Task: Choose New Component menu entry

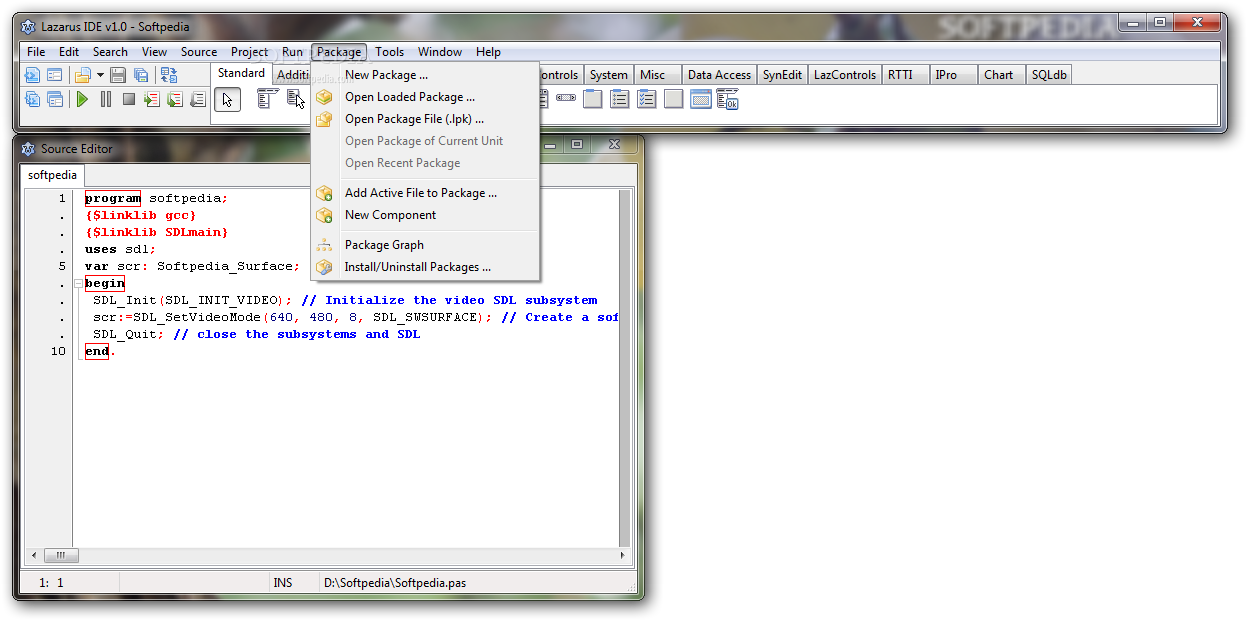Action: [x=425, y=215]
